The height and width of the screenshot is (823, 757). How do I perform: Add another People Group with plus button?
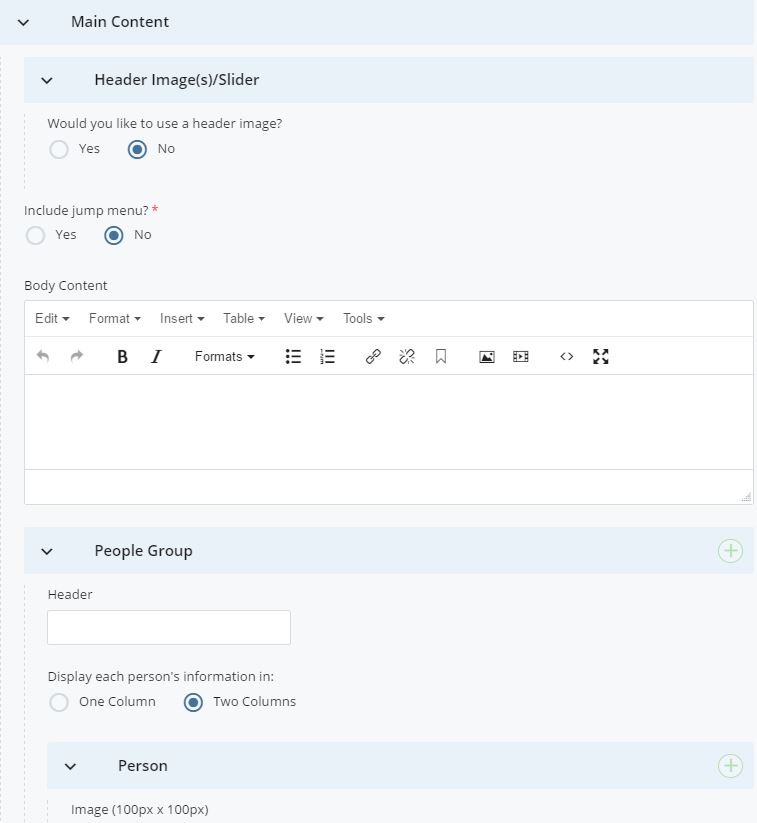coord(730,551)
